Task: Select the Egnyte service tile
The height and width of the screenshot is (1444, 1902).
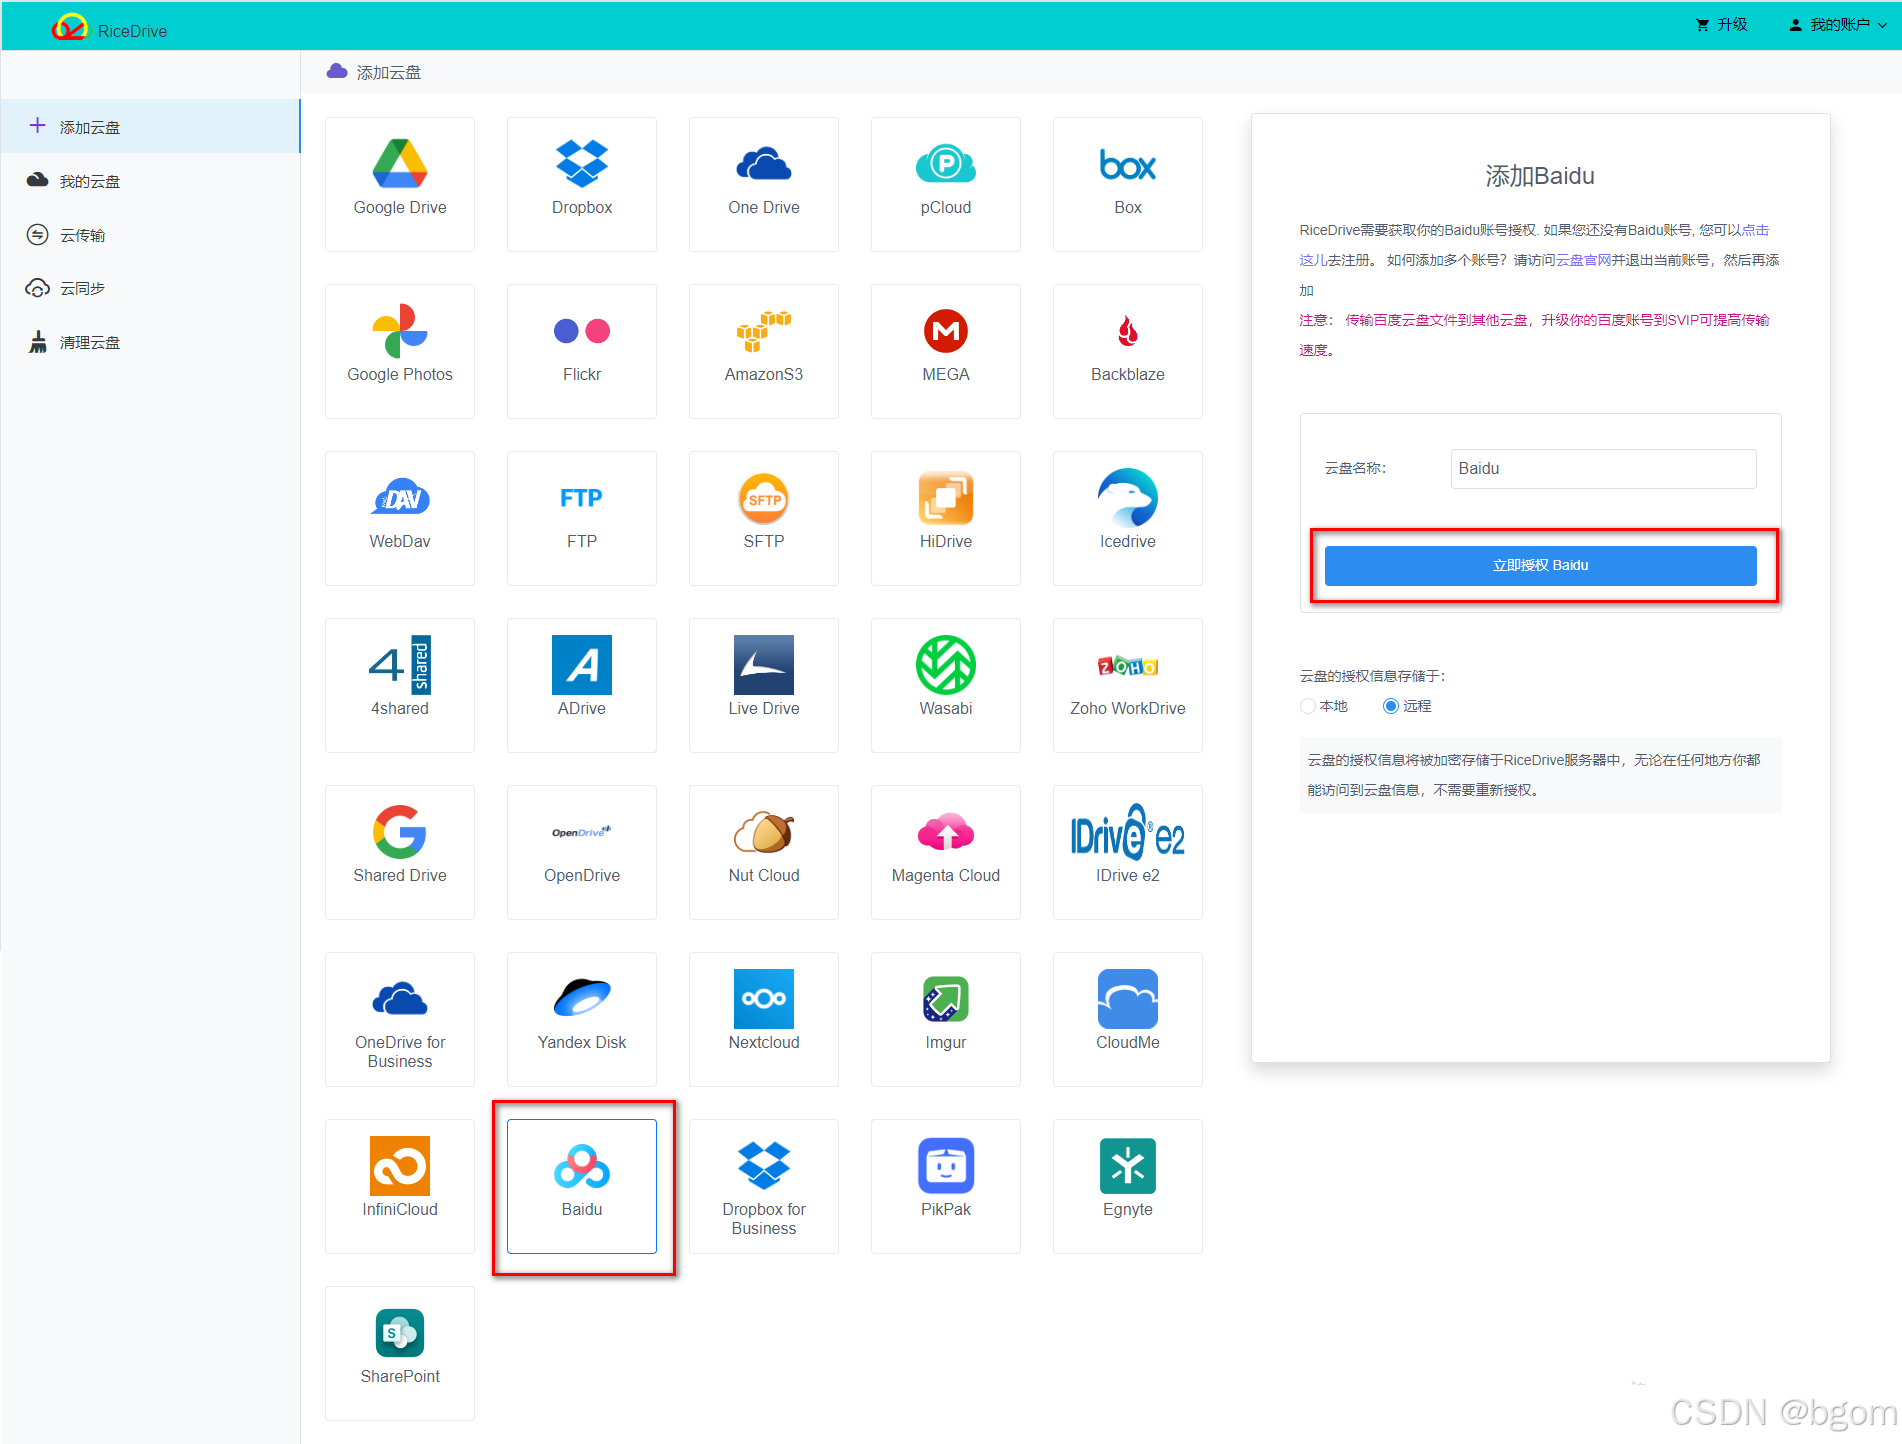Action: tap(1128, 1186)
